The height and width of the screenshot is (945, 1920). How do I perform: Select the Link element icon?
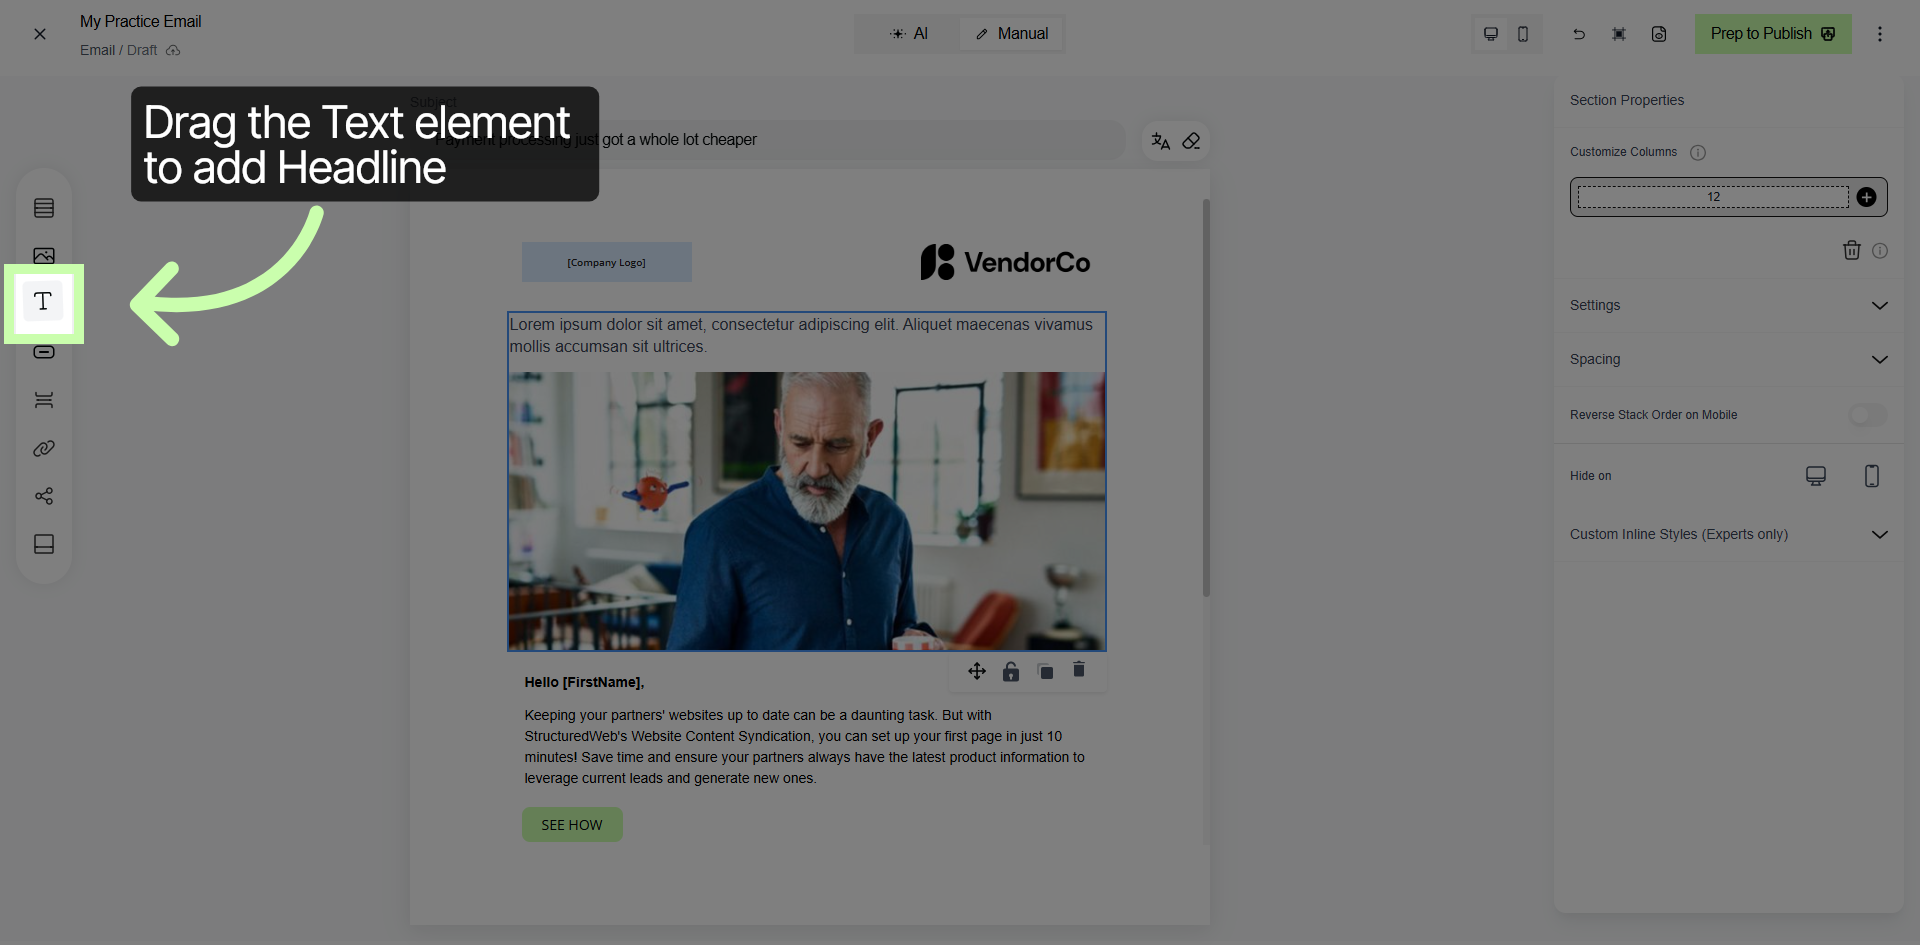[x=44, y=448]
